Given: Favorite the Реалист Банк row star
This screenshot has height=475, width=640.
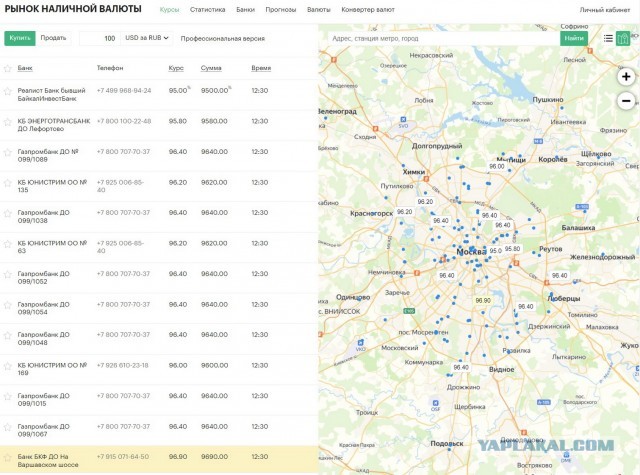Looking at the screenshot, I should click(x=7, y=91).
